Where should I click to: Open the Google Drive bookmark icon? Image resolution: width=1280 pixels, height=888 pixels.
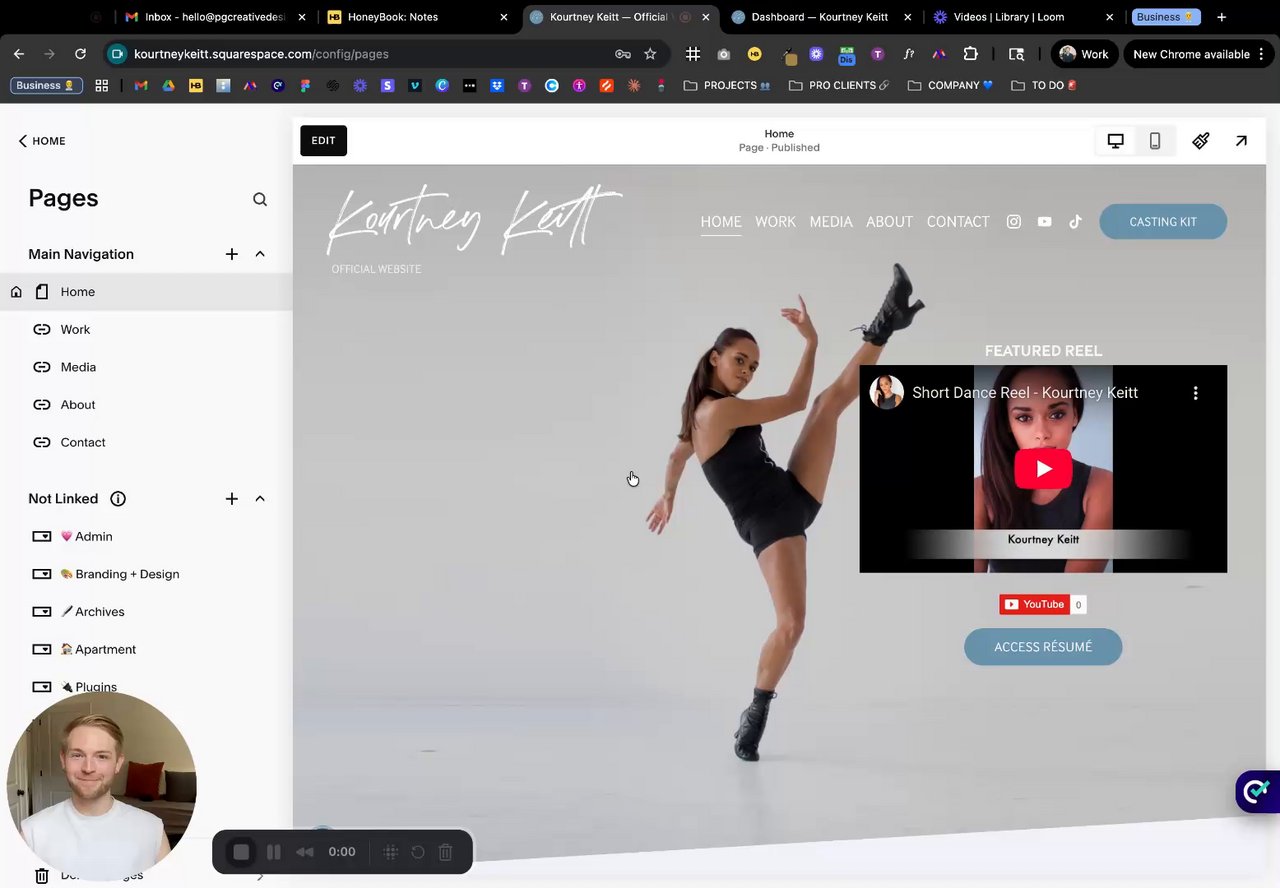tap(168, 86)
